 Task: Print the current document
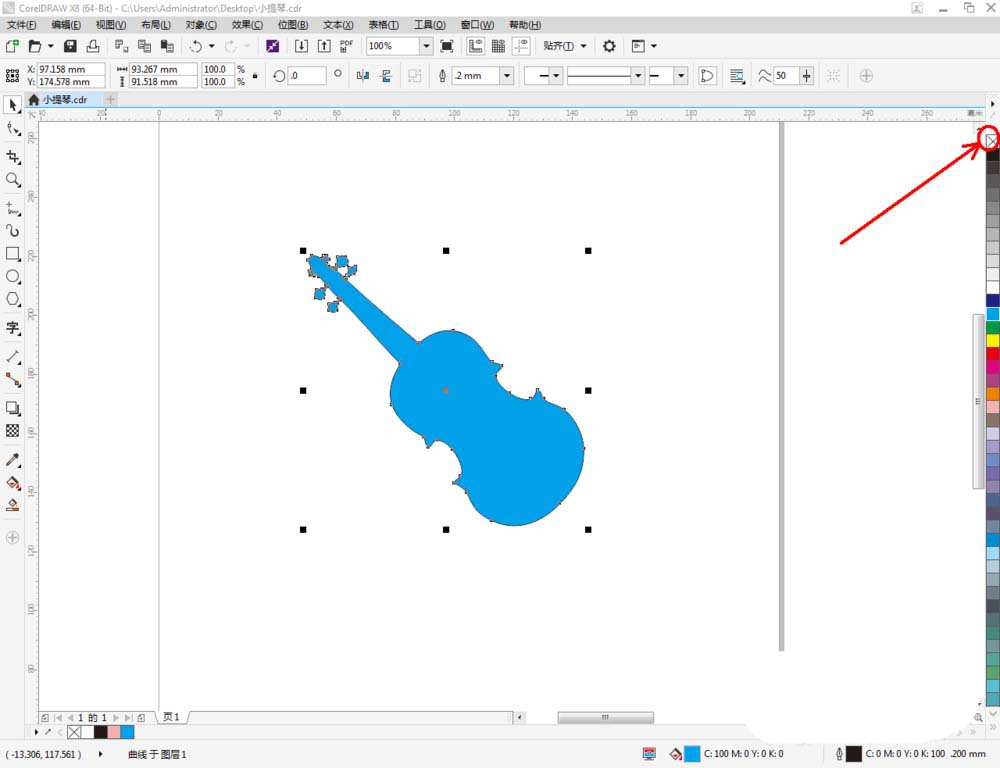pos(93,46)
